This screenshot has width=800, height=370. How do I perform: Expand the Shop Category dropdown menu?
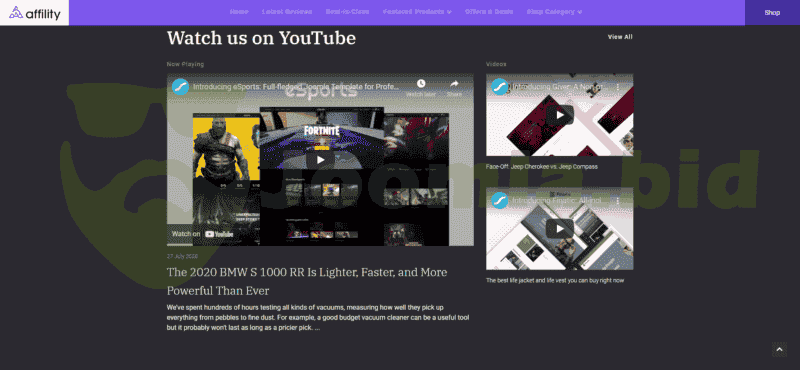click(x=555, y=12)
